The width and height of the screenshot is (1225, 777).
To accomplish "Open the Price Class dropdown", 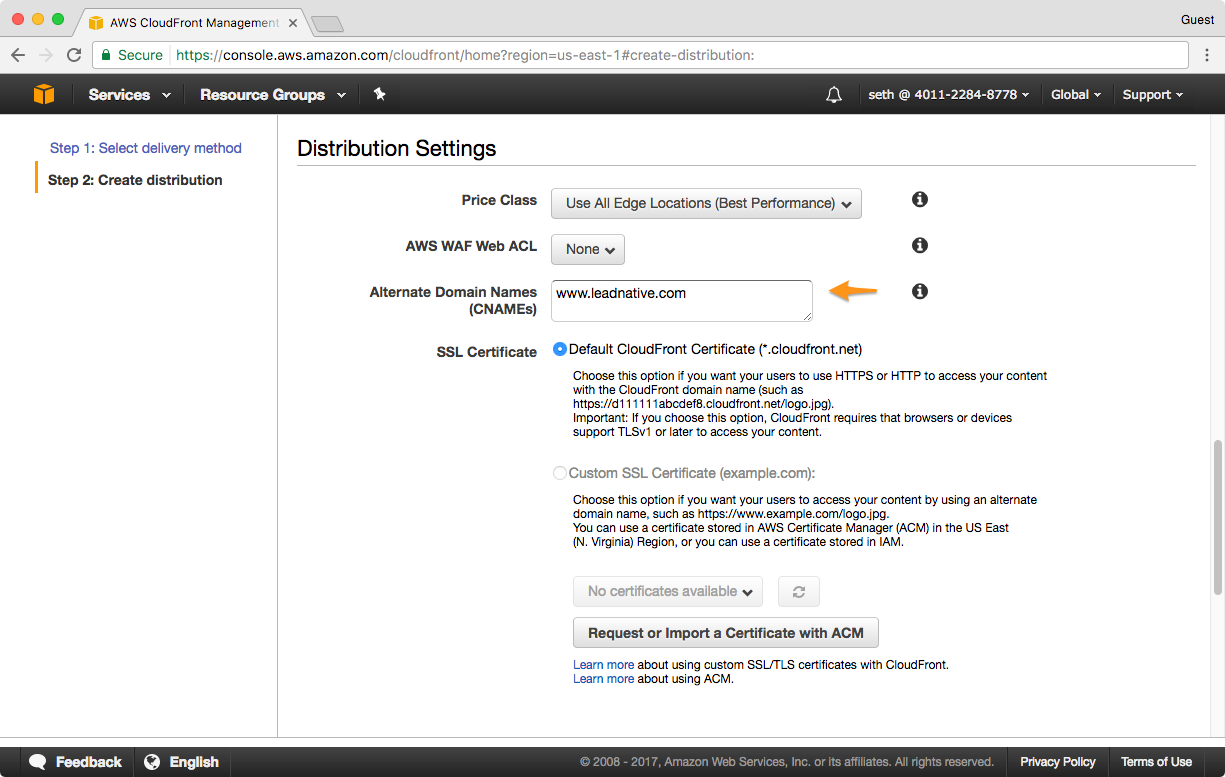I will 706,203.
